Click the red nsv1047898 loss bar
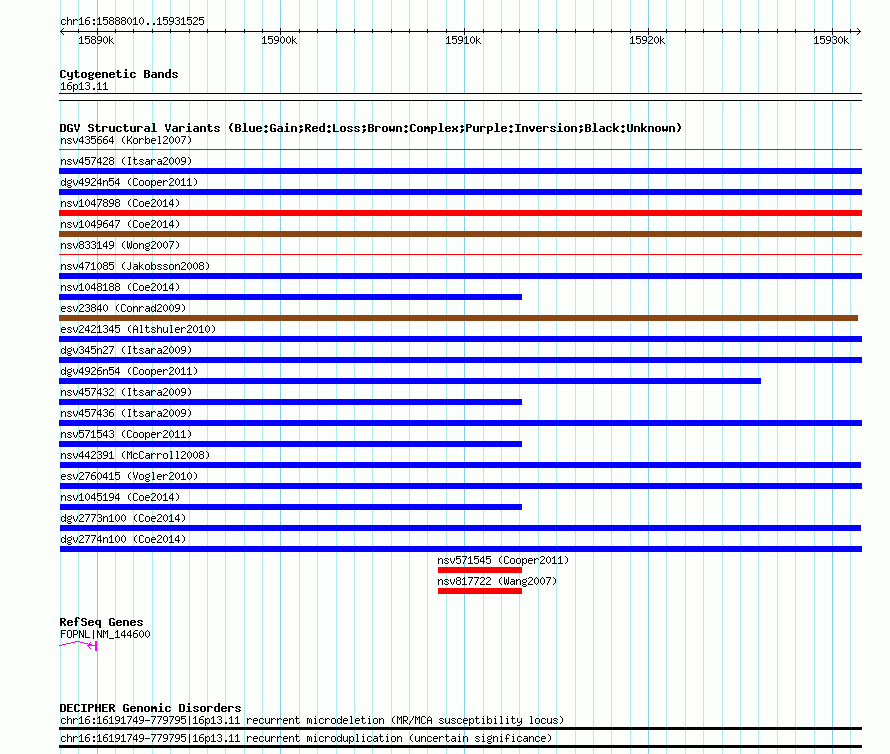 [x=460, y=213]
